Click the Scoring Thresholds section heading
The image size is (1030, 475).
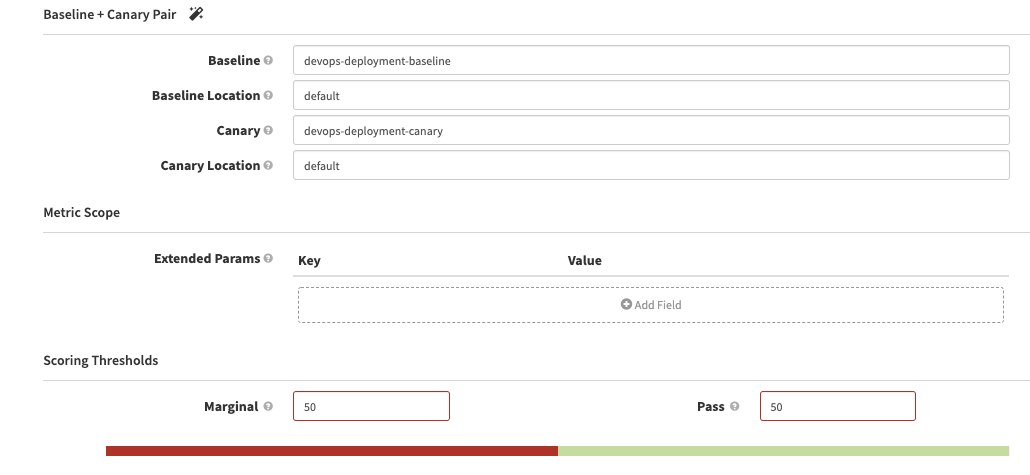pos(101,360)
